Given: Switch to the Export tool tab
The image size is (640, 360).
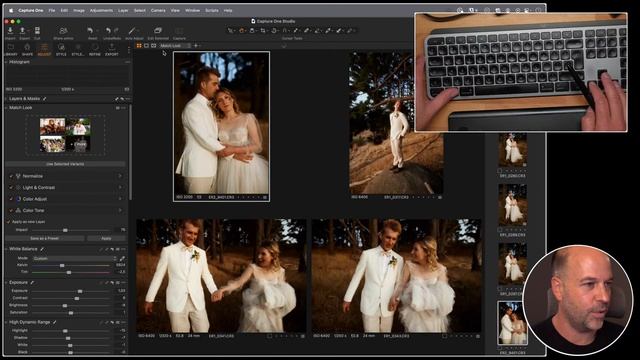Looking at the screenshot, I should click(111, 50).
